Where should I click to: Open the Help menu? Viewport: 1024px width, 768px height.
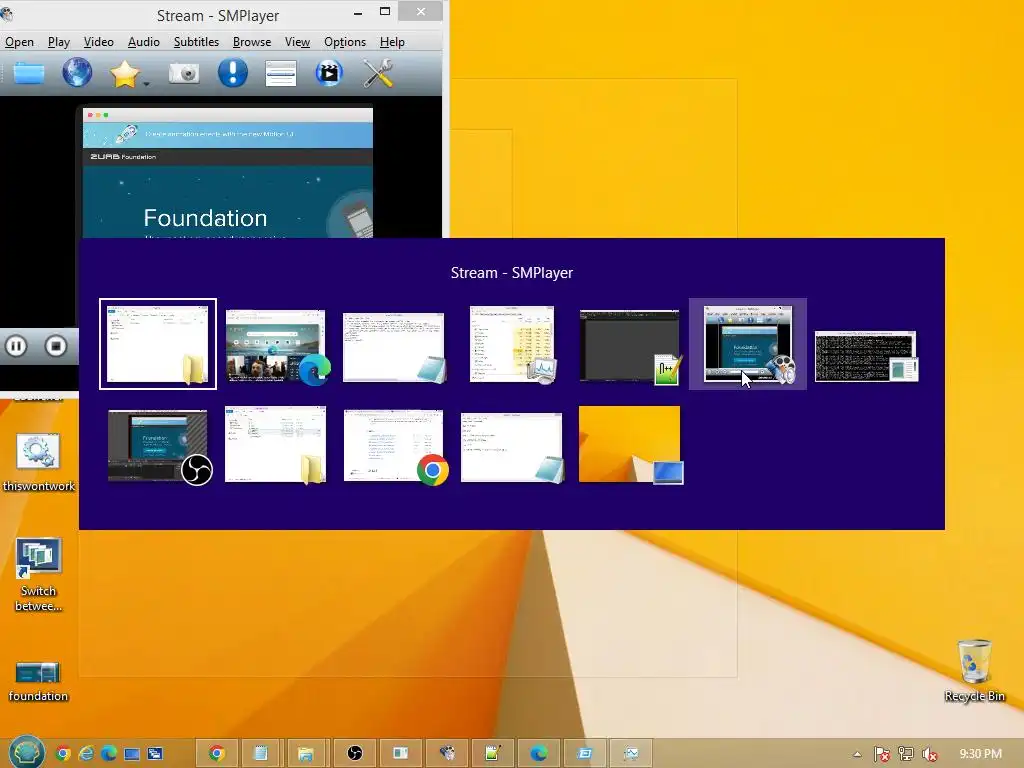tap(392, 42)
